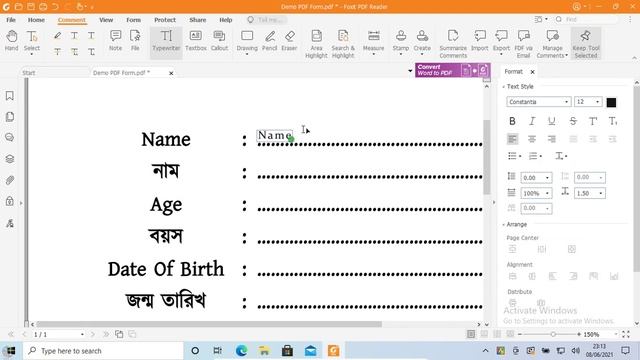Click the vertical document scrollbar

click(487, 157)
